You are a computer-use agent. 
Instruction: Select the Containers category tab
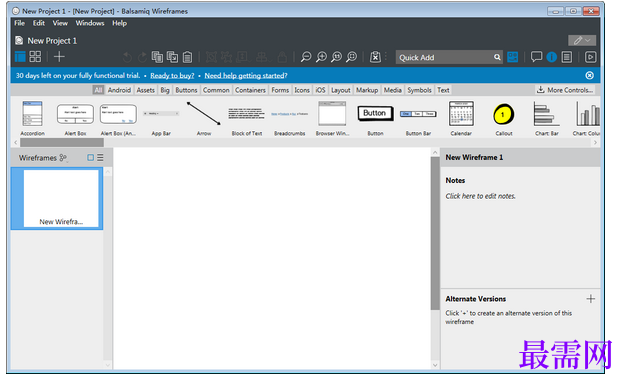pos(250,90)
